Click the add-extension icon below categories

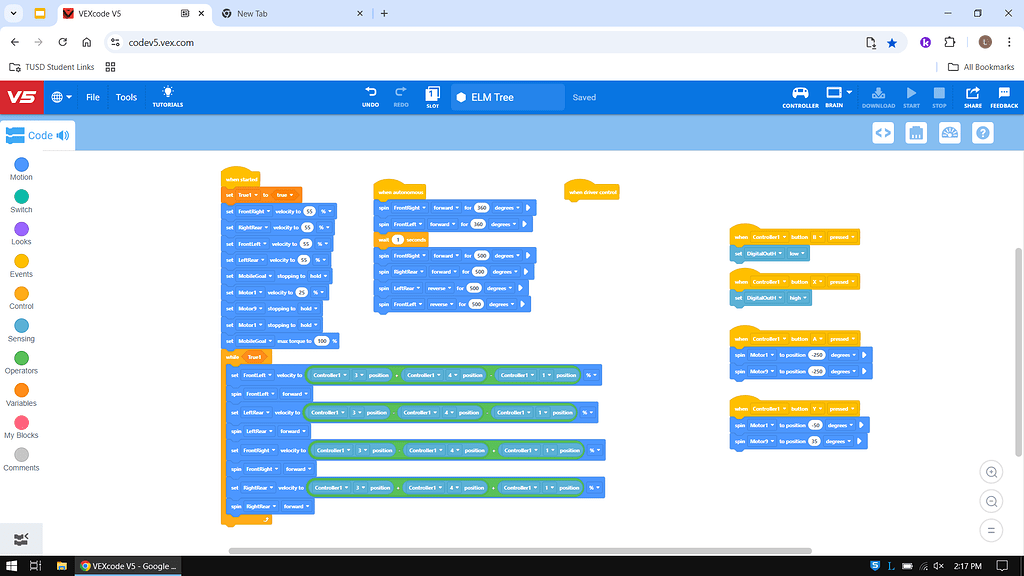pyautogui.click(x=21, y=539)
